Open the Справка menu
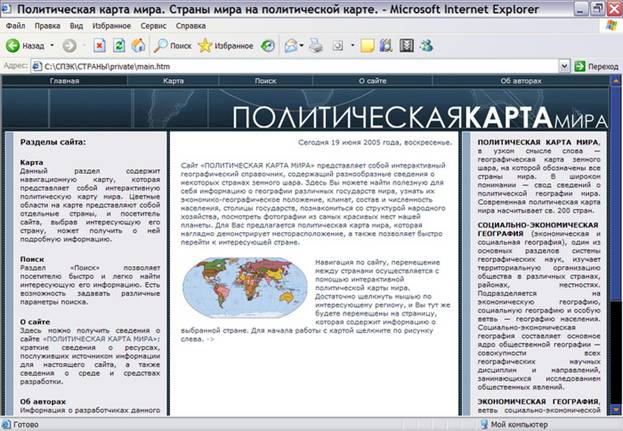 pyautogui.click(x=191, y=26)
